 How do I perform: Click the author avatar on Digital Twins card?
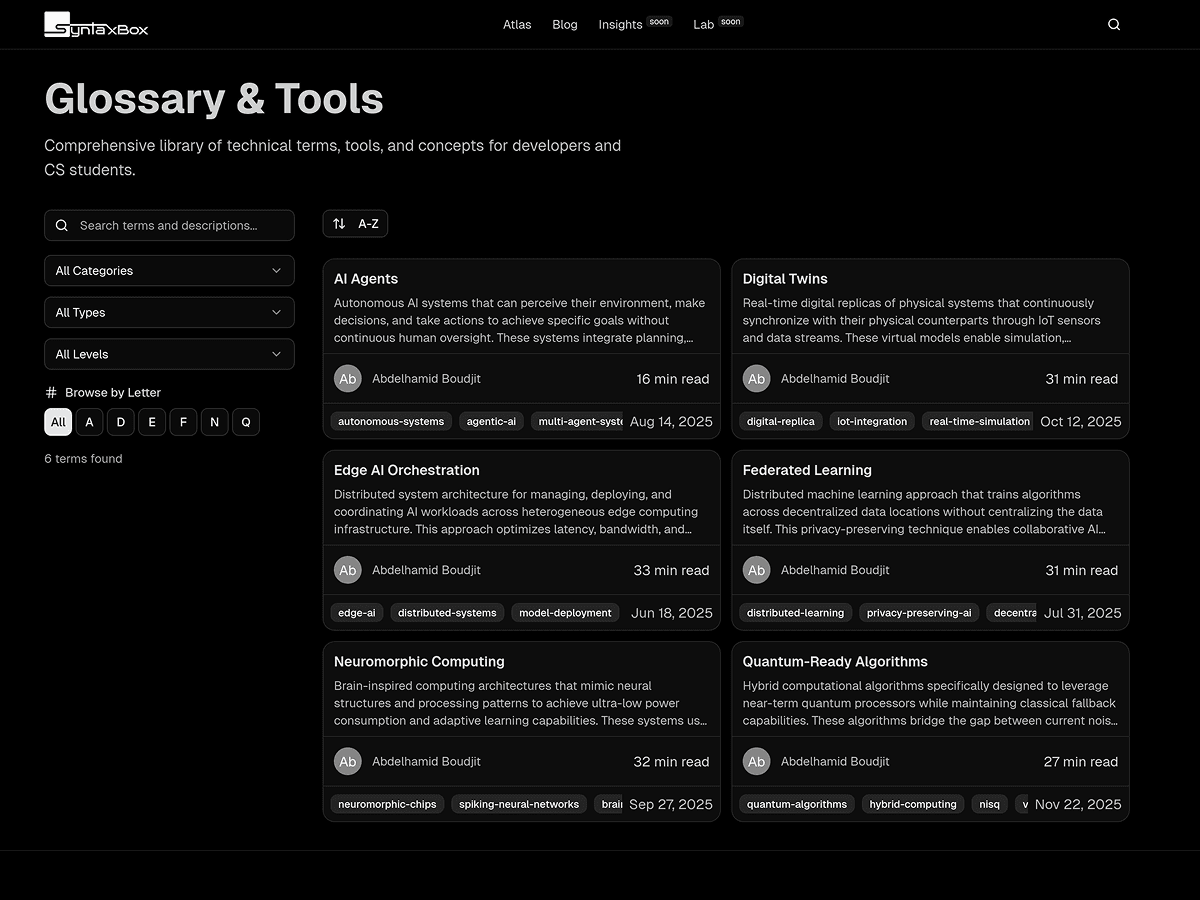[x=756, y=379]
